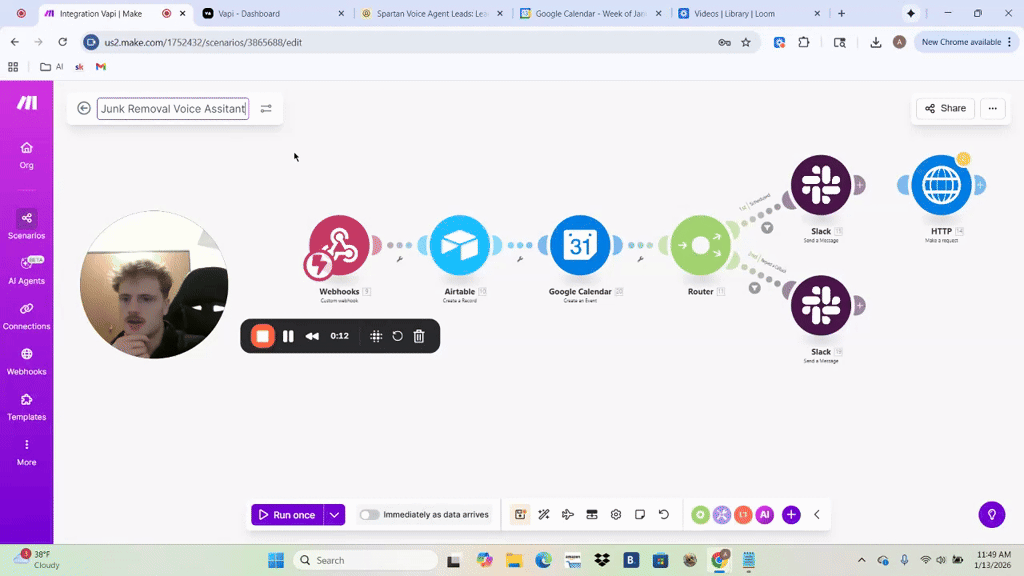Collapse the bottom toolbar with chevron
The height and width of the screenshot is (576, 1024).
(816, 515)
